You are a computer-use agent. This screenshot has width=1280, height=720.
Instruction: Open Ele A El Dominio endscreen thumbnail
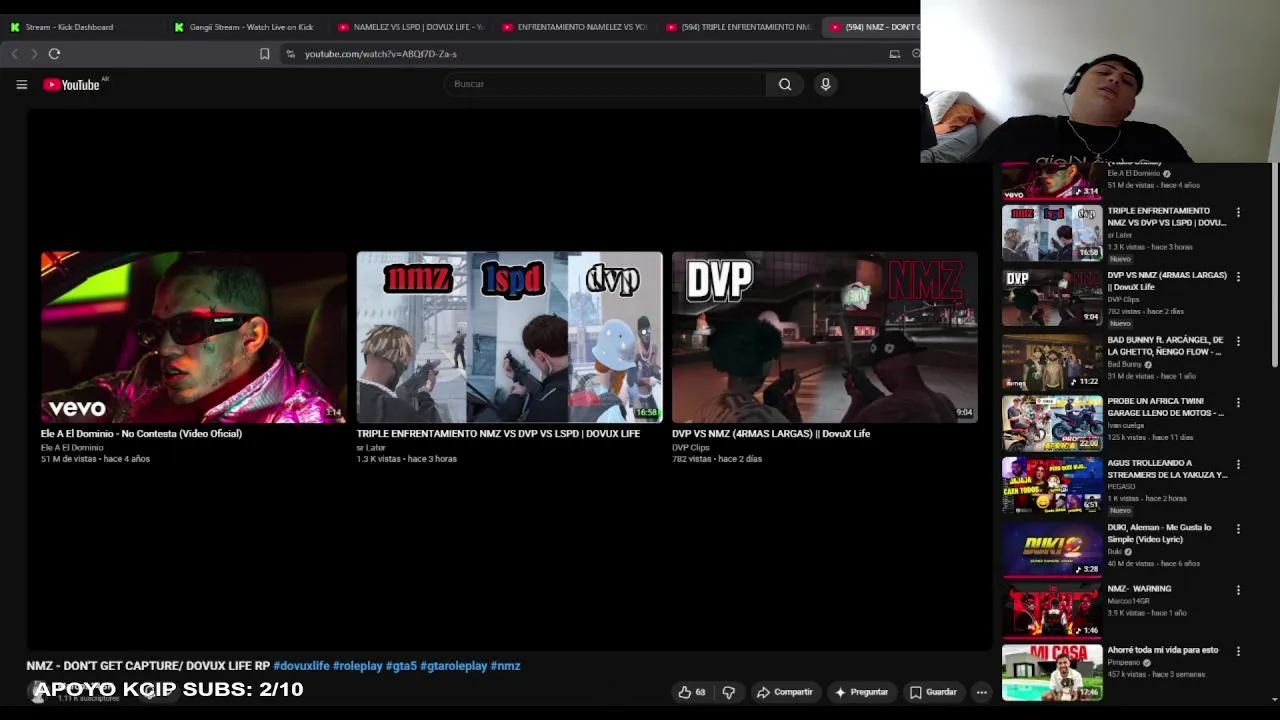tap(193, 337)
